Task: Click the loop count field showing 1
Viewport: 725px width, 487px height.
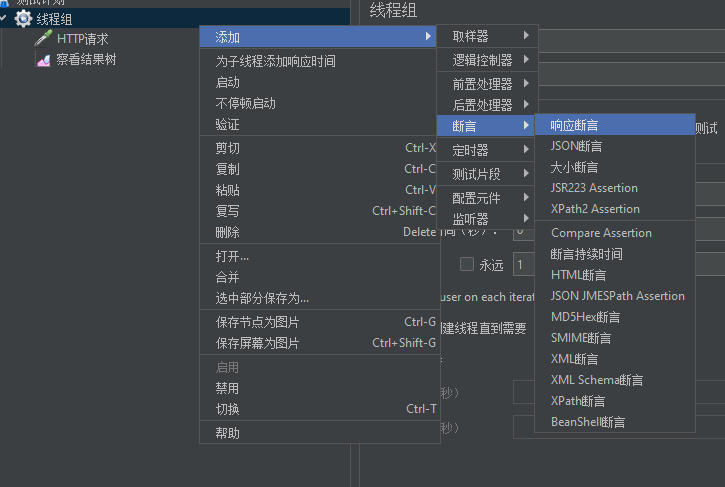Action: (523, 265)
